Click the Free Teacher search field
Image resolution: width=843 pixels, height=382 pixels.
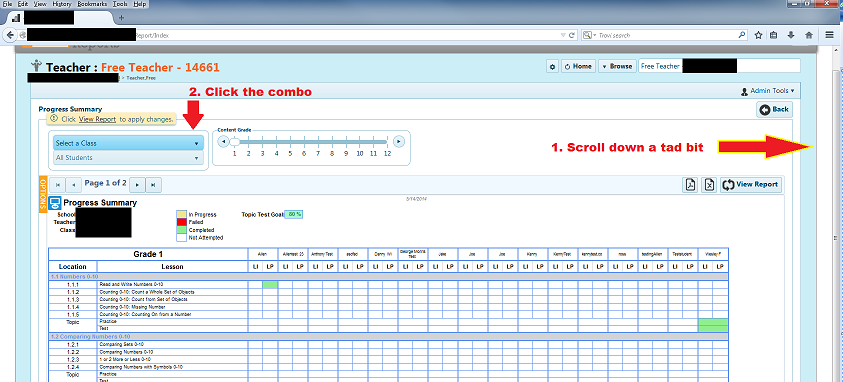tap(719, 66)
